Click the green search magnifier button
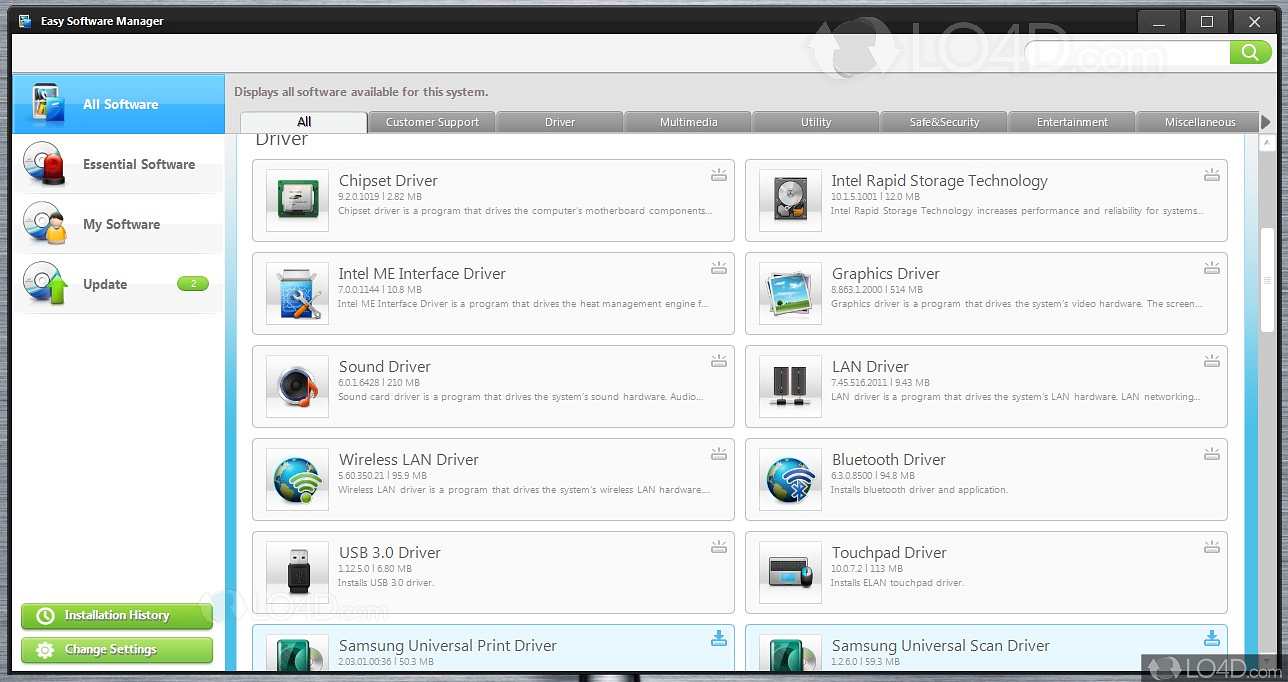The width and height of the screenshot is (1288, 682). [x=1250, y=52]
